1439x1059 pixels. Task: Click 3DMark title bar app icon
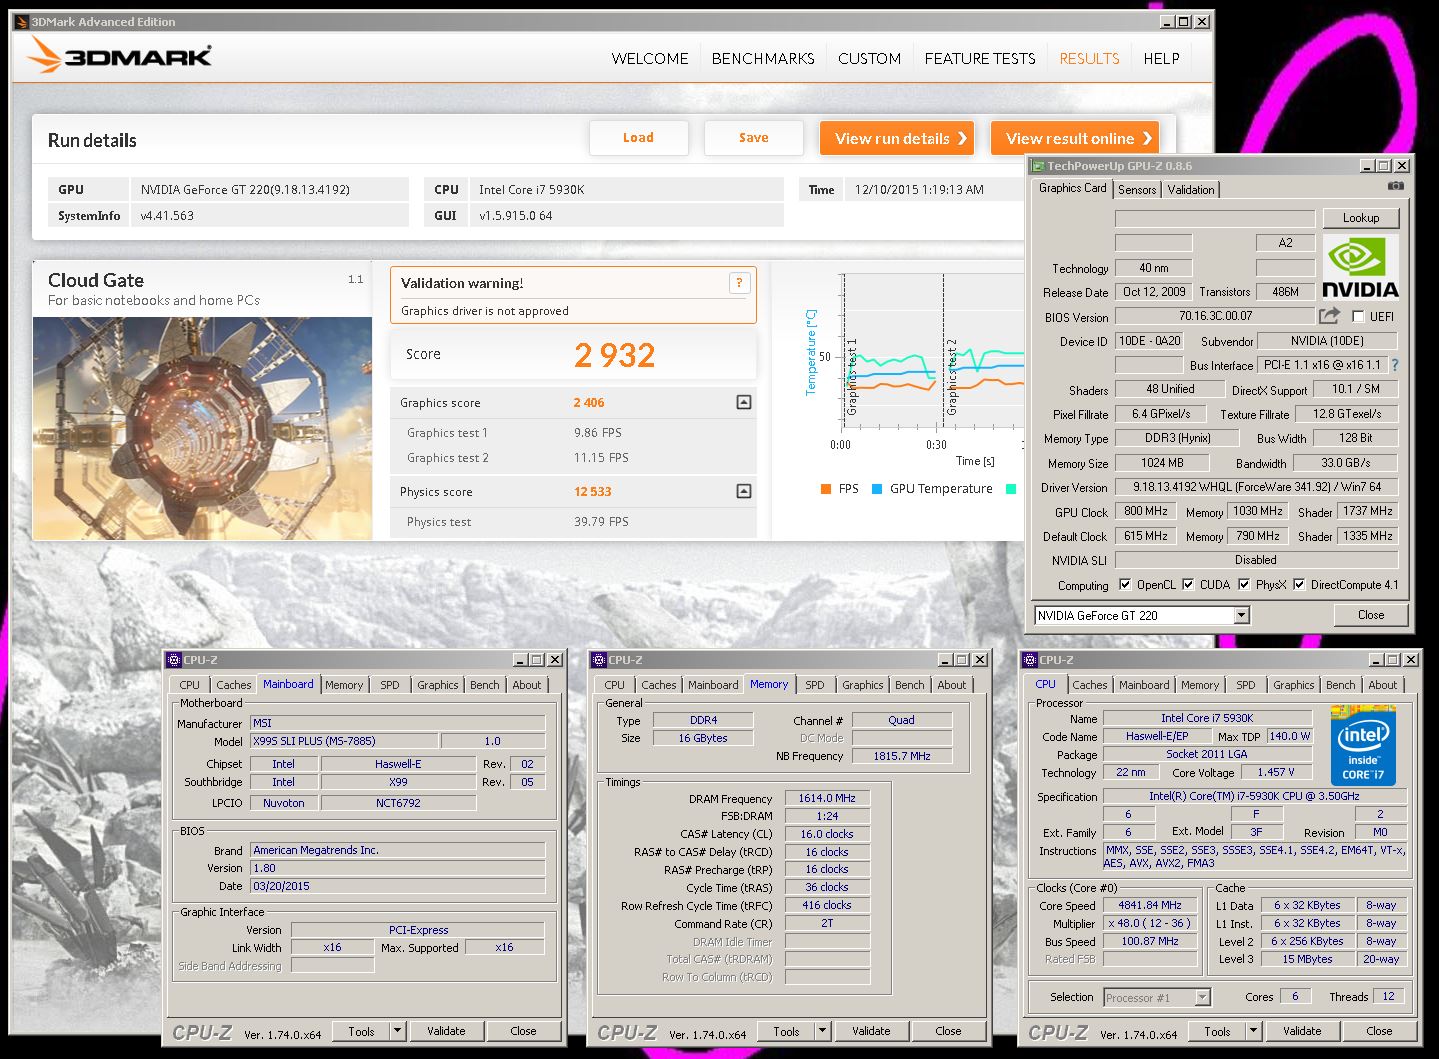(21, 21)
